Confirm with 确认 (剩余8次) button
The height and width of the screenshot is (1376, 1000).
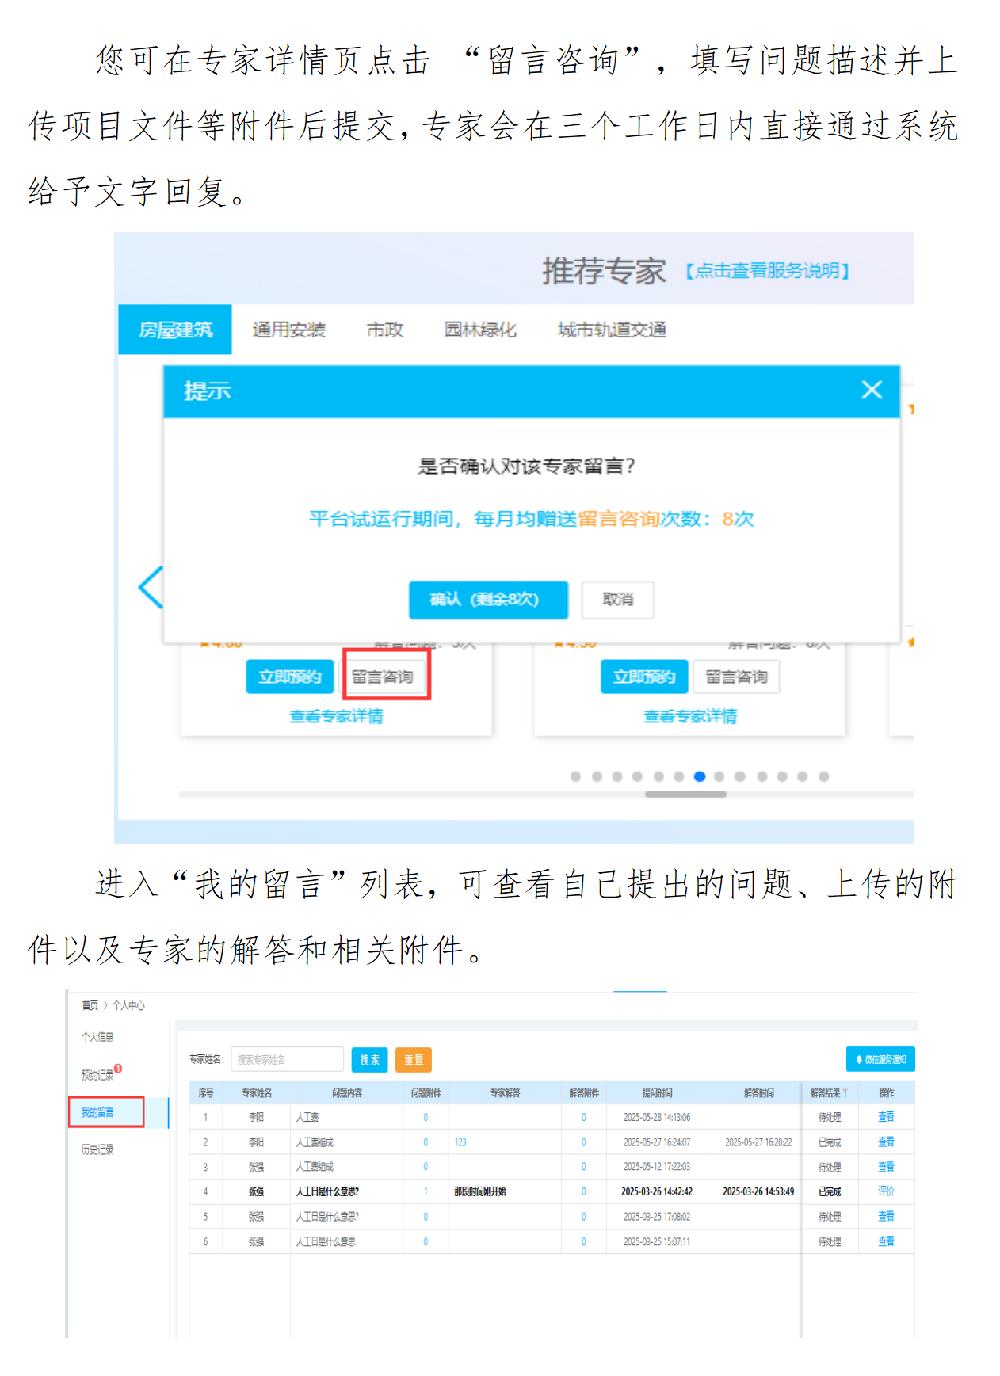click(488, 600)
